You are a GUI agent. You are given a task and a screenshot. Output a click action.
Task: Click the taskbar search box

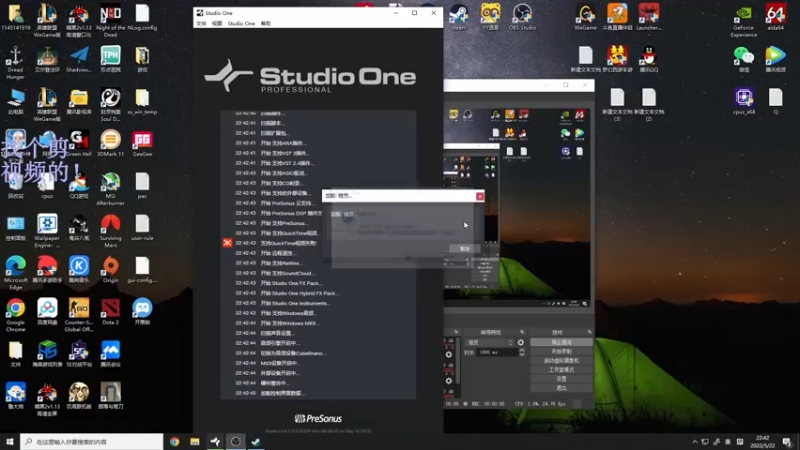click(x=92, y=442)
